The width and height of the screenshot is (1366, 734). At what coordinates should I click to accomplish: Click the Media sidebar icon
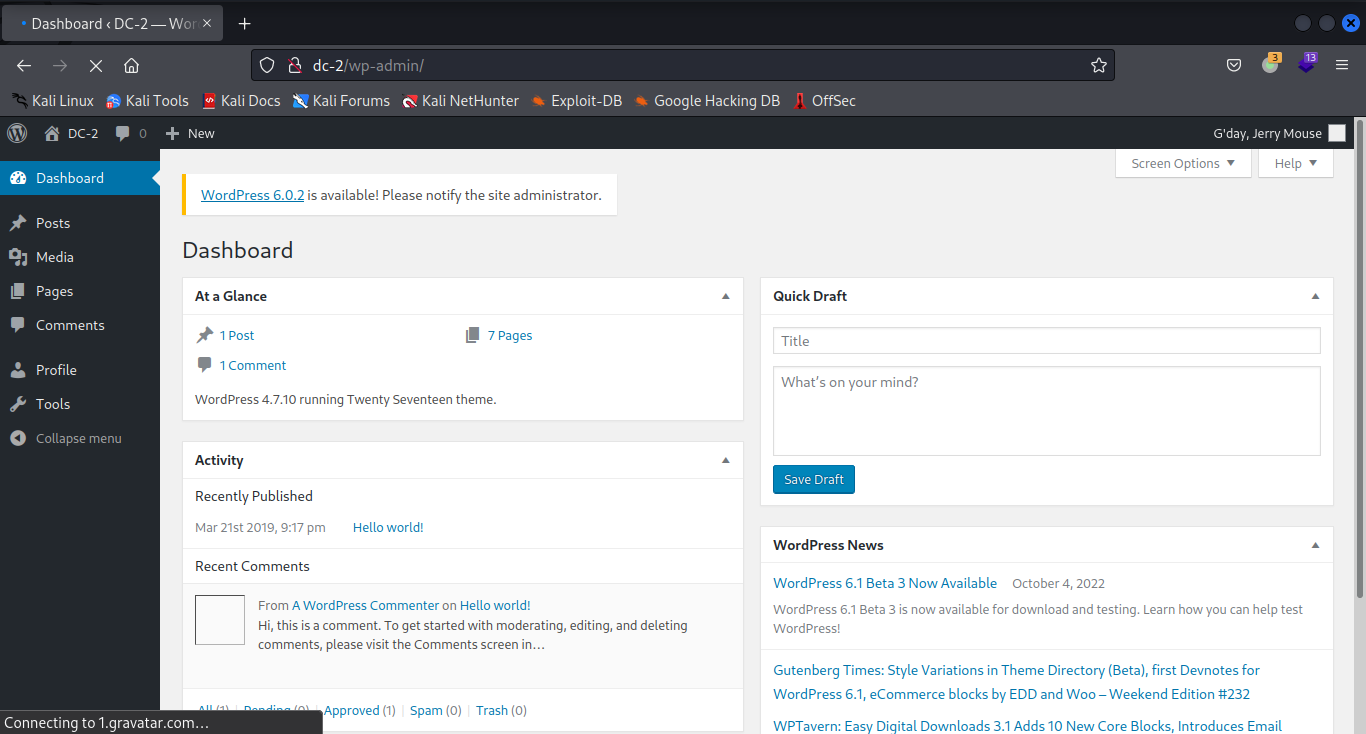pos(18,257)
